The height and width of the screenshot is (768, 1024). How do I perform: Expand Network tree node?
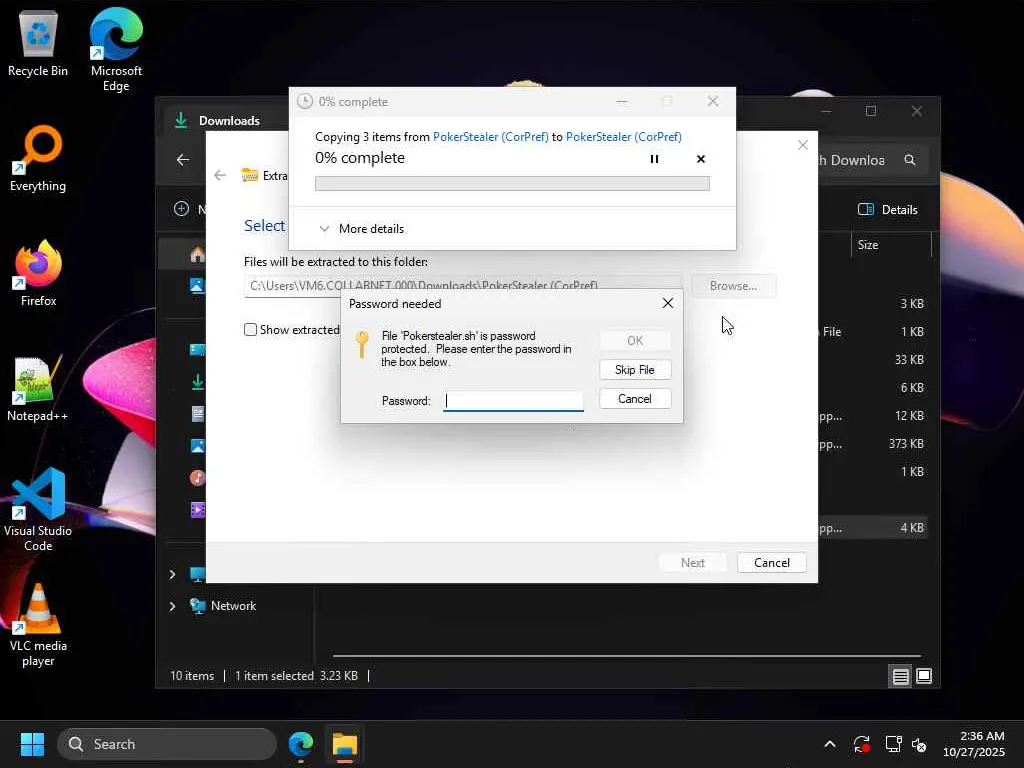point(172,606)
